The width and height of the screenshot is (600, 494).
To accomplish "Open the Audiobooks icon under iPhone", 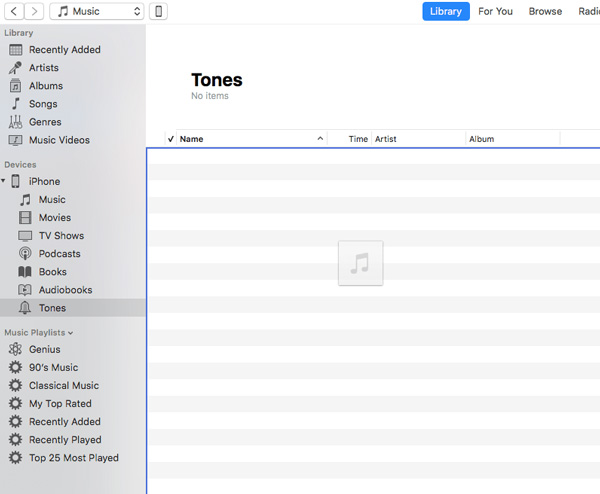I will 26,290.
